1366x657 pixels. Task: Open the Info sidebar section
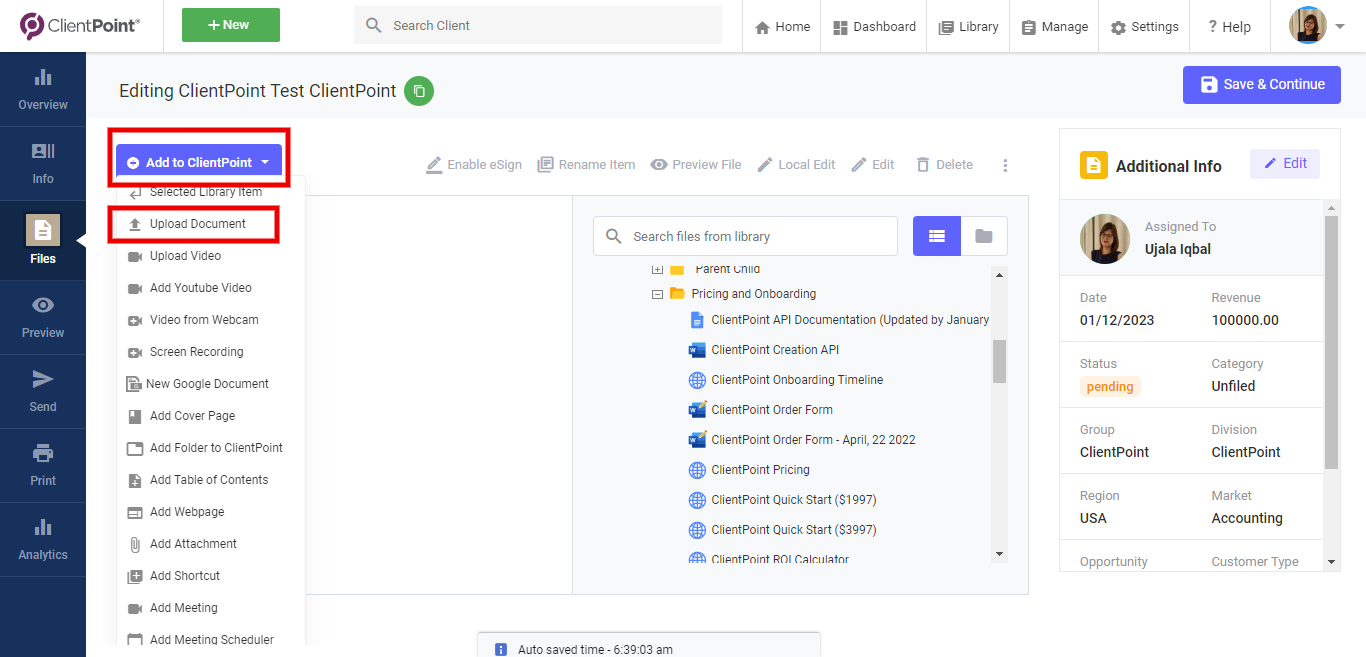click(x=43, y=164)
